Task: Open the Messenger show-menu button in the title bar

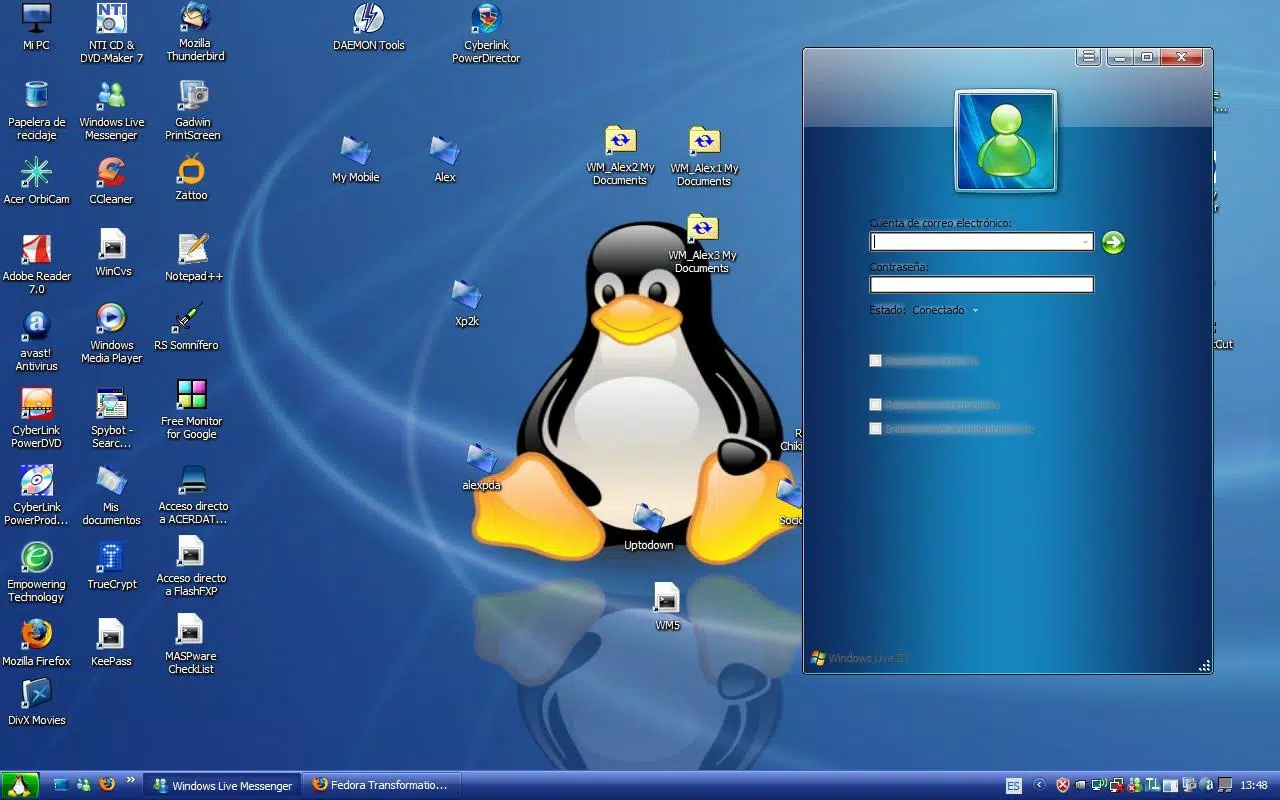Action: 1089,57
